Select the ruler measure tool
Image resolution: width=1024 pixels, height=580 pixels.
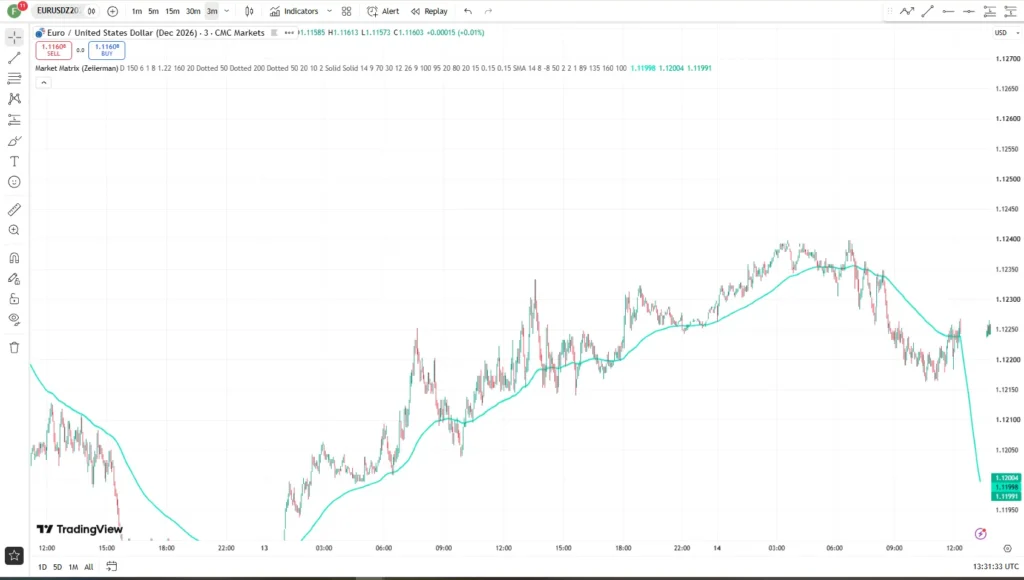(14, 210)
